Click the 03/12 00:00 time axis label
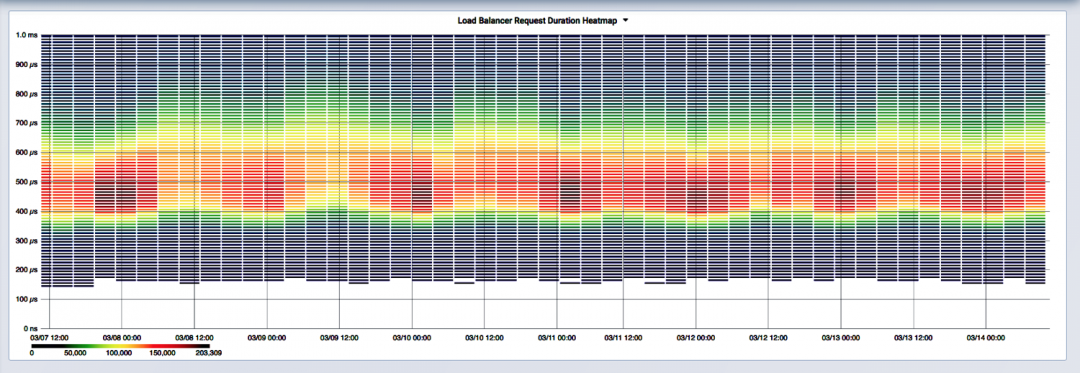This screenshot has width=1080, height=373. point(695,338)
